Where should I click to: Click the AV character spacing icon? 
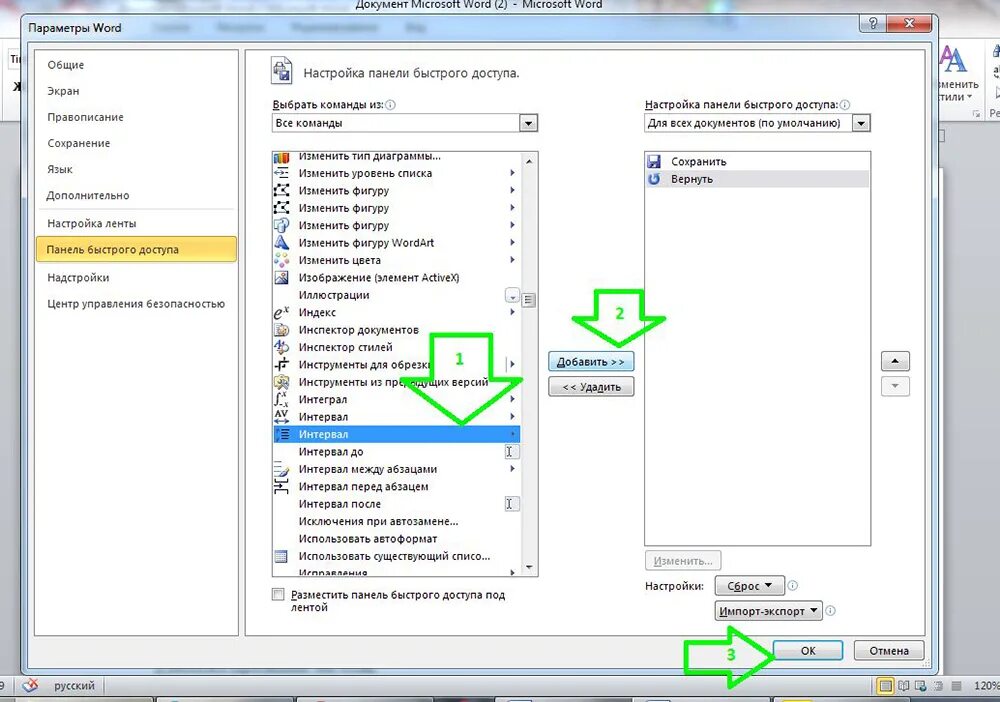pos(281,416)
